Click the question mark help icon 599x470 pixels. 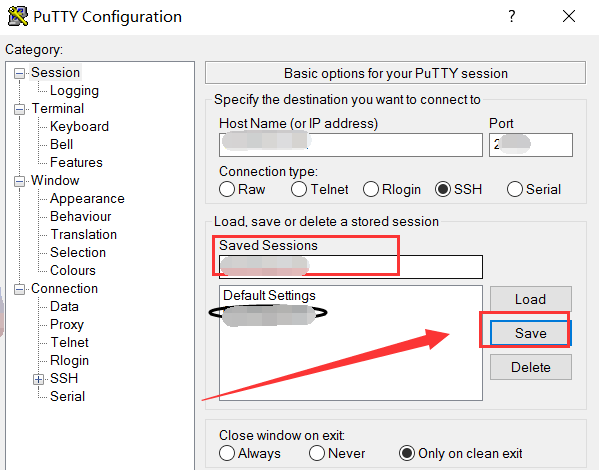[512, 16]
